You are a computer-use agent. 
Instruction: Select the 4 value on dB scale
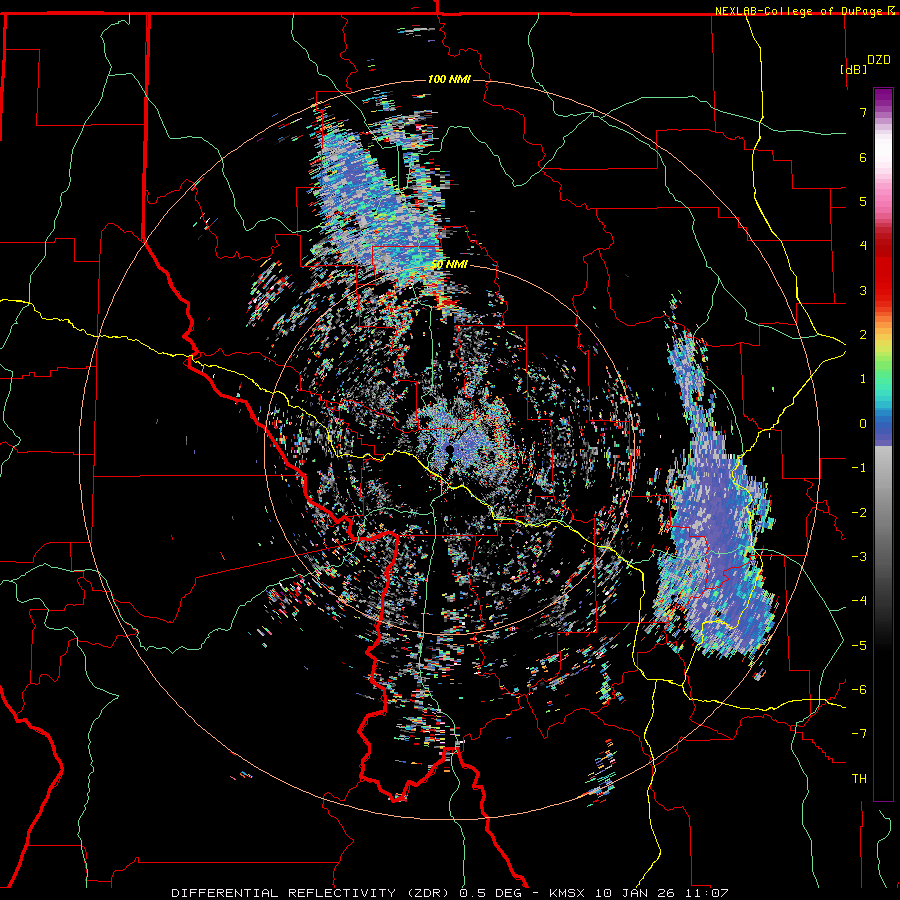pyautogui.click(x=863, y=246)
